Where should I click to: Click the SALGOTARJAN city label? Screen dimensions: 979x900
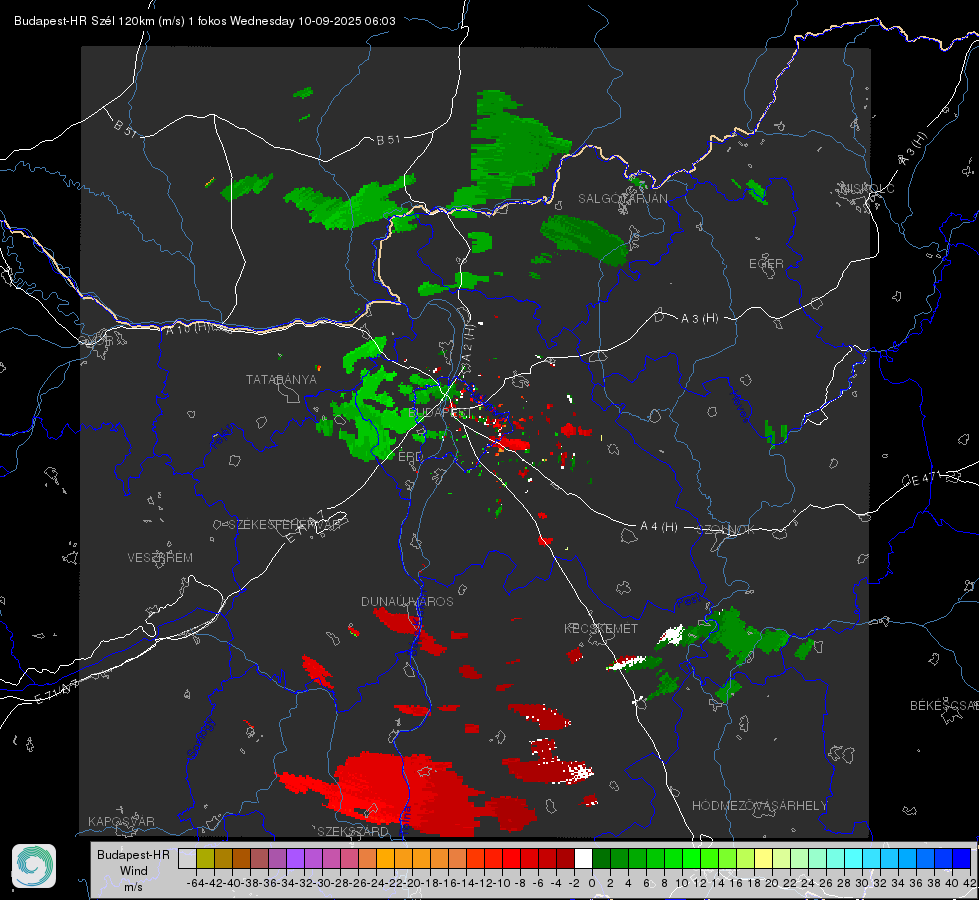[x=622, y=199]
